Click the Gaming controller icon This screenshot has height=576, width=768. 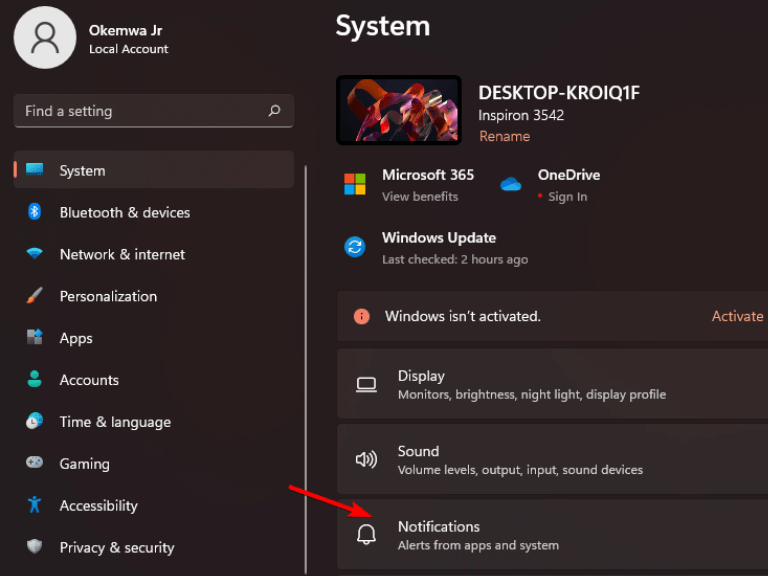coord(34,462)
